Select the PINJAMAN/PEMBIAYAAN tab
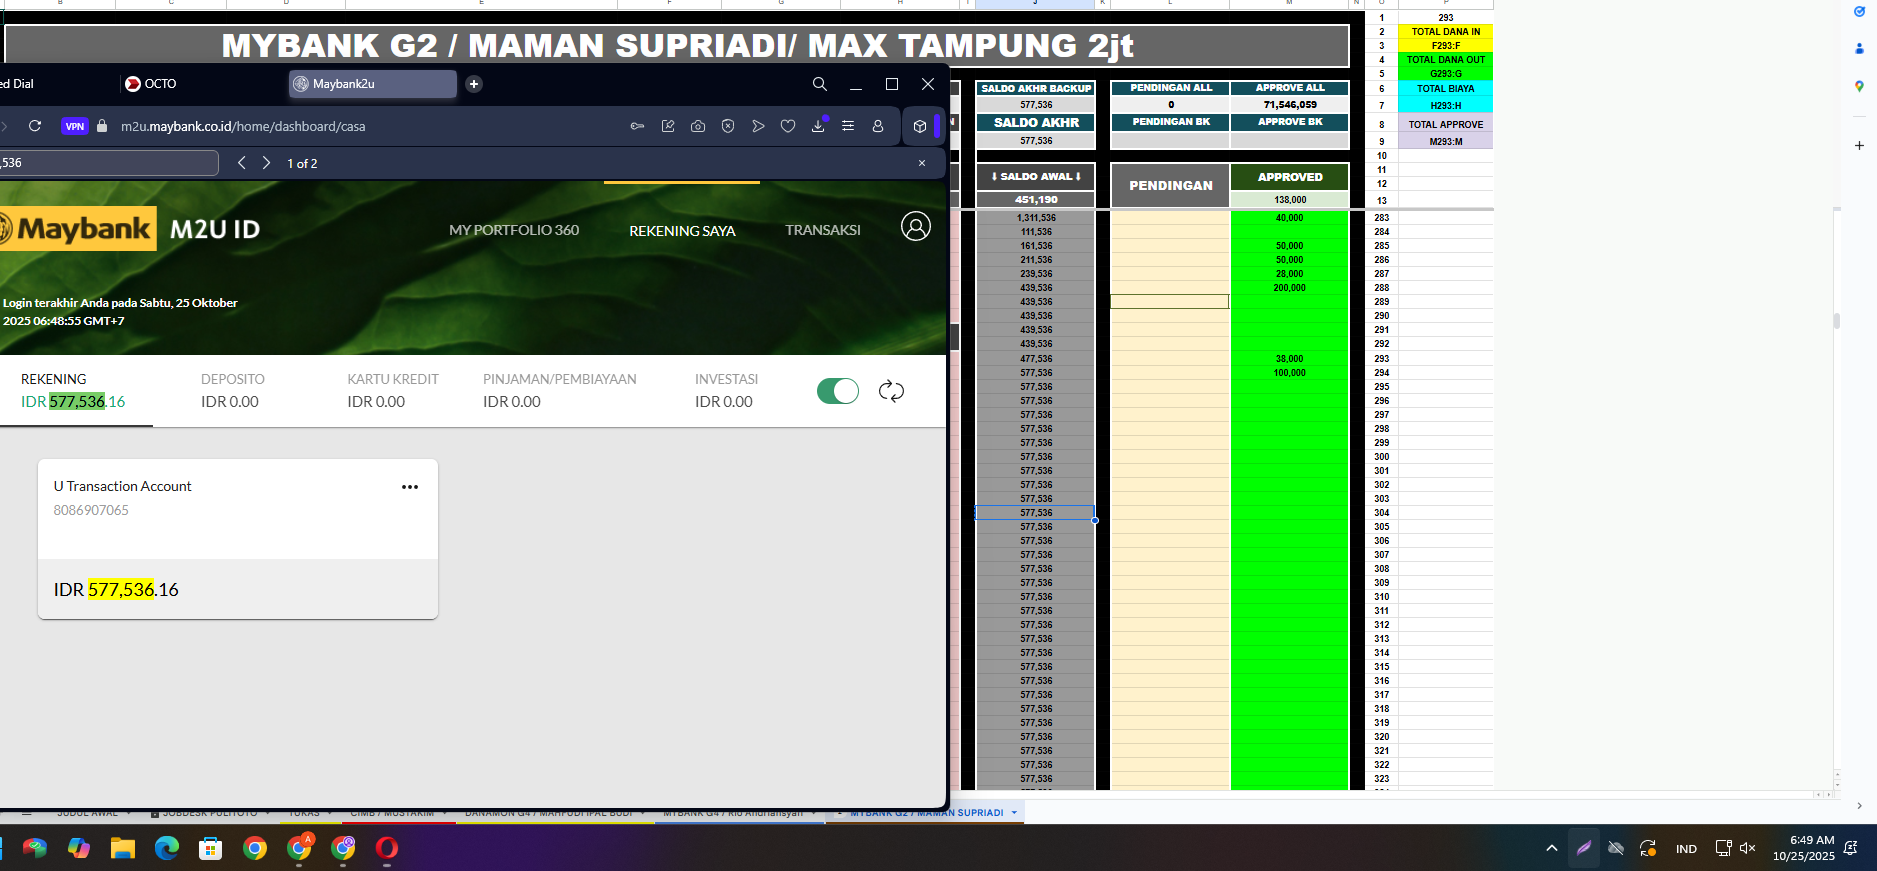Viewport: 1877px width, 871px height. (x=560, y=390)
